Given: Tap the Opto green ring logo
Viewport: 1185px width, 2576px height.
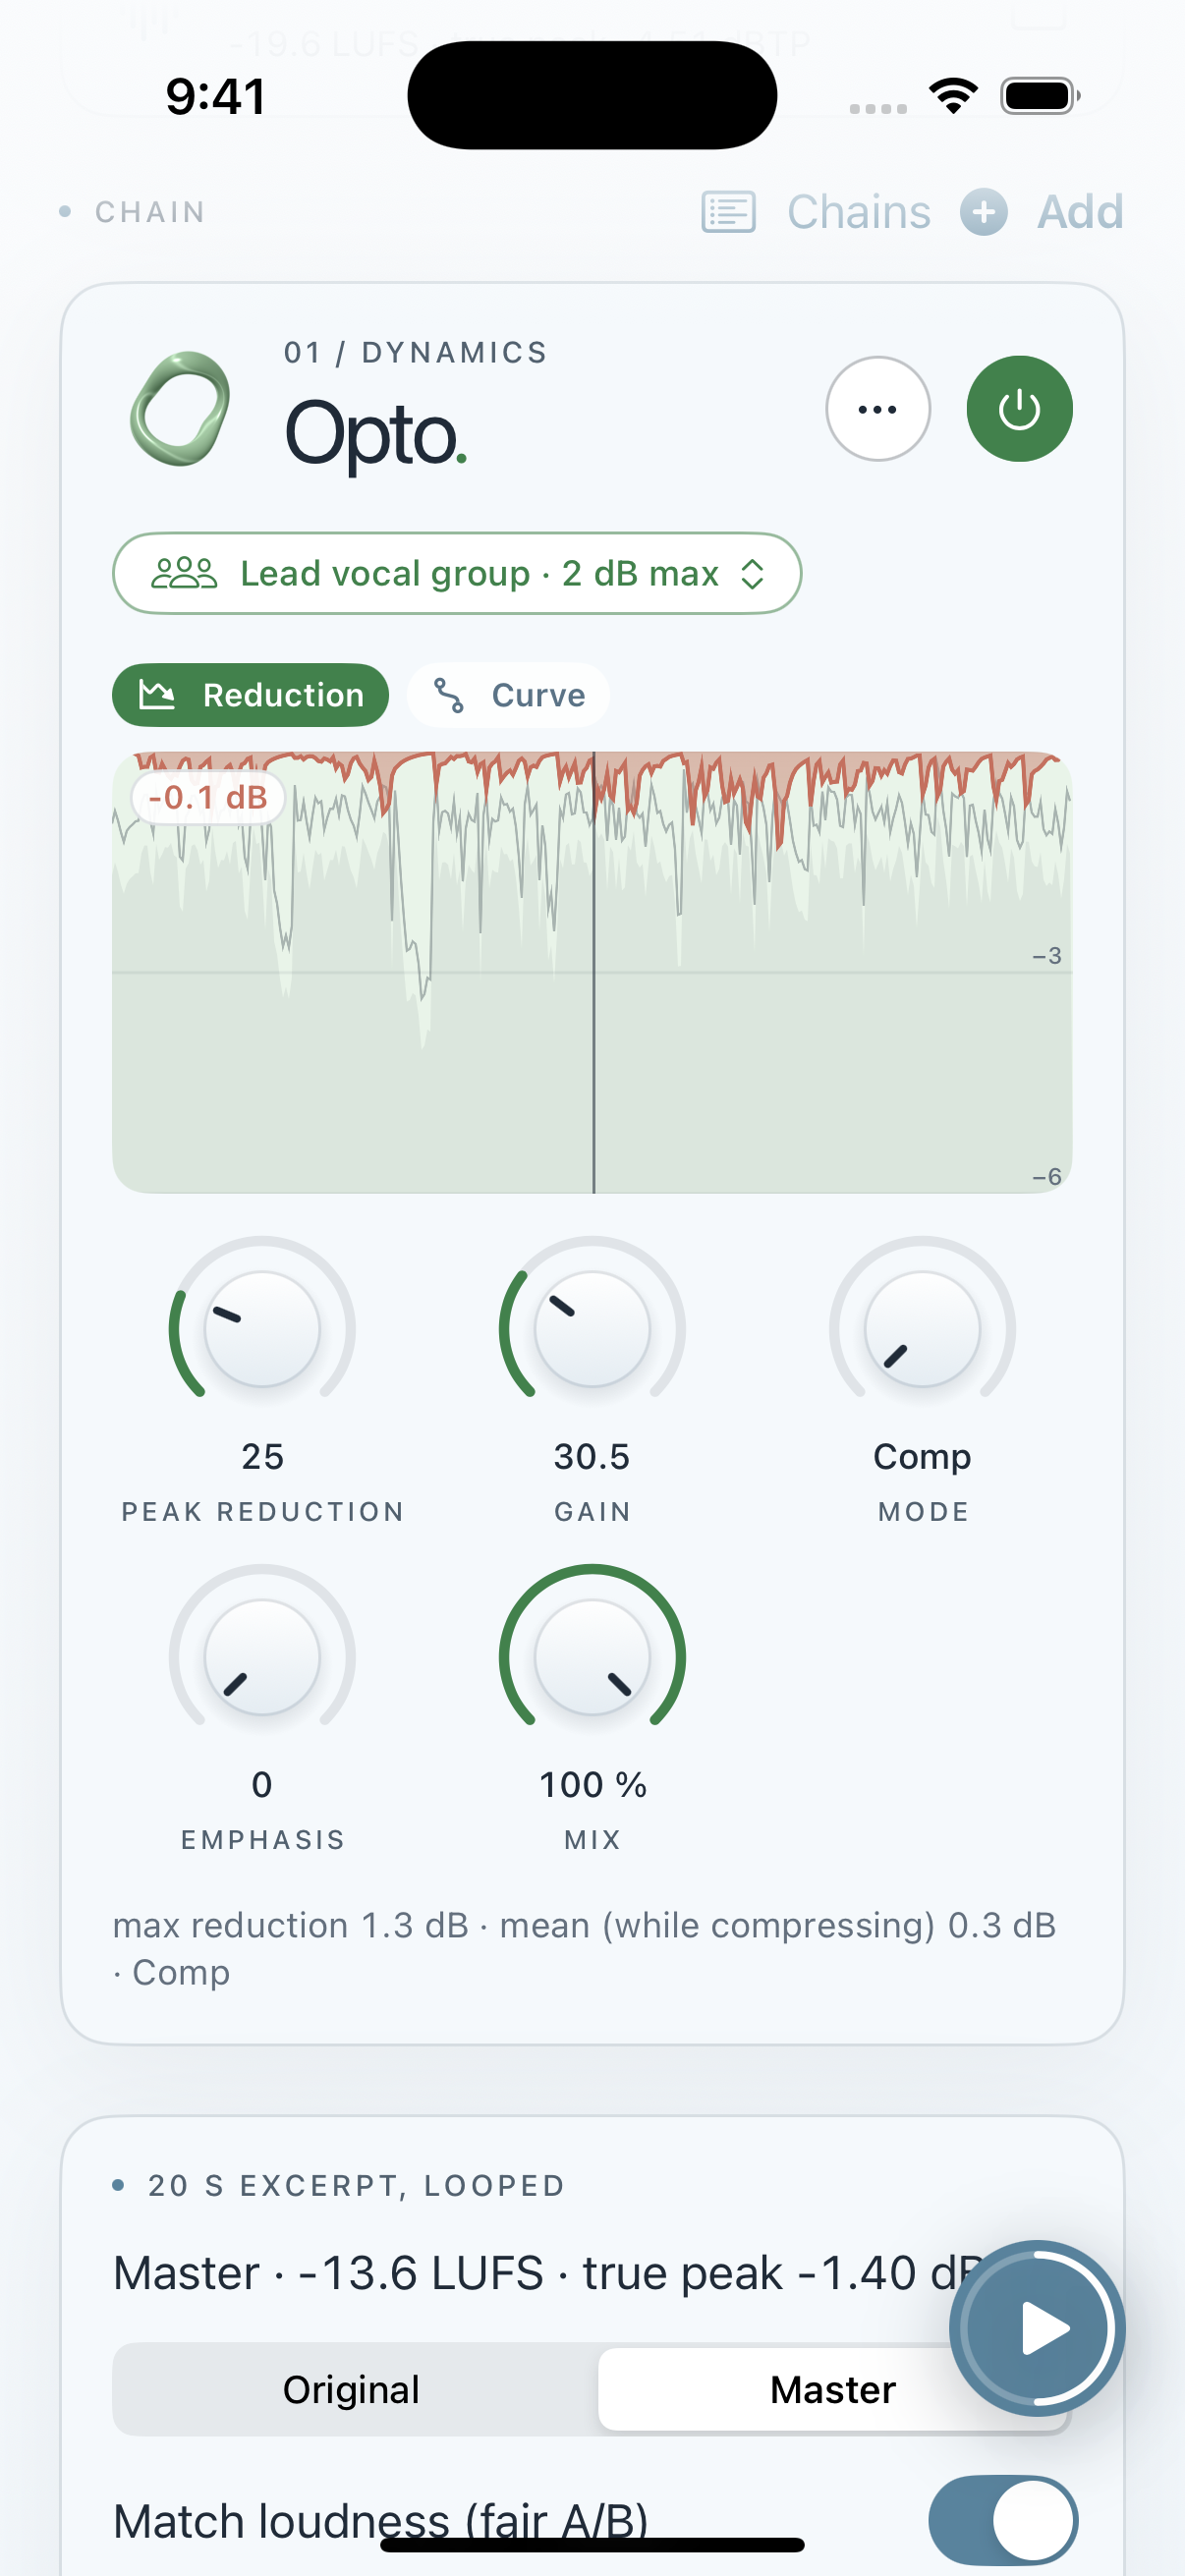Looking at the screenshot, I should tap(180, 408).
